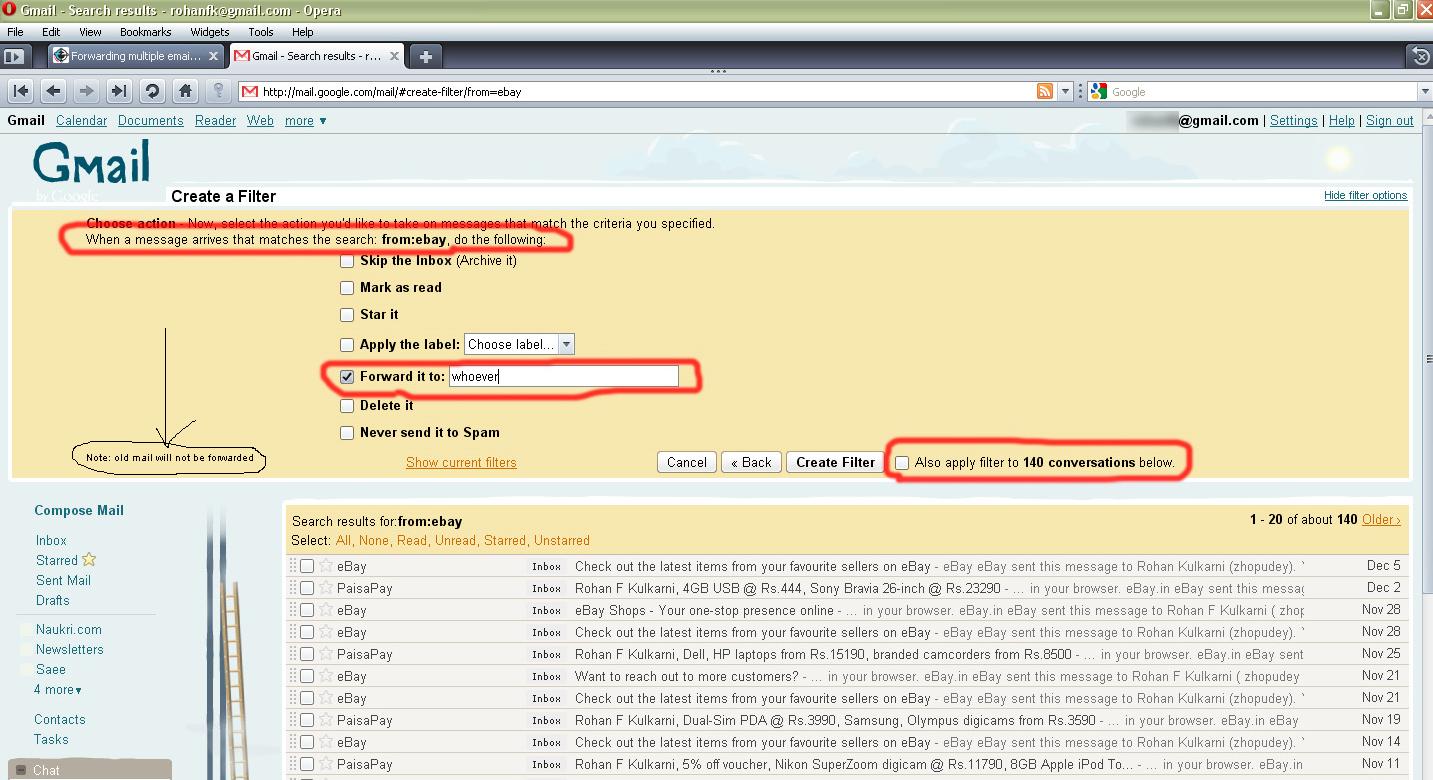Enable Never send it to Spam
This screenshot has height=780, width=1433.
point(347,433)
